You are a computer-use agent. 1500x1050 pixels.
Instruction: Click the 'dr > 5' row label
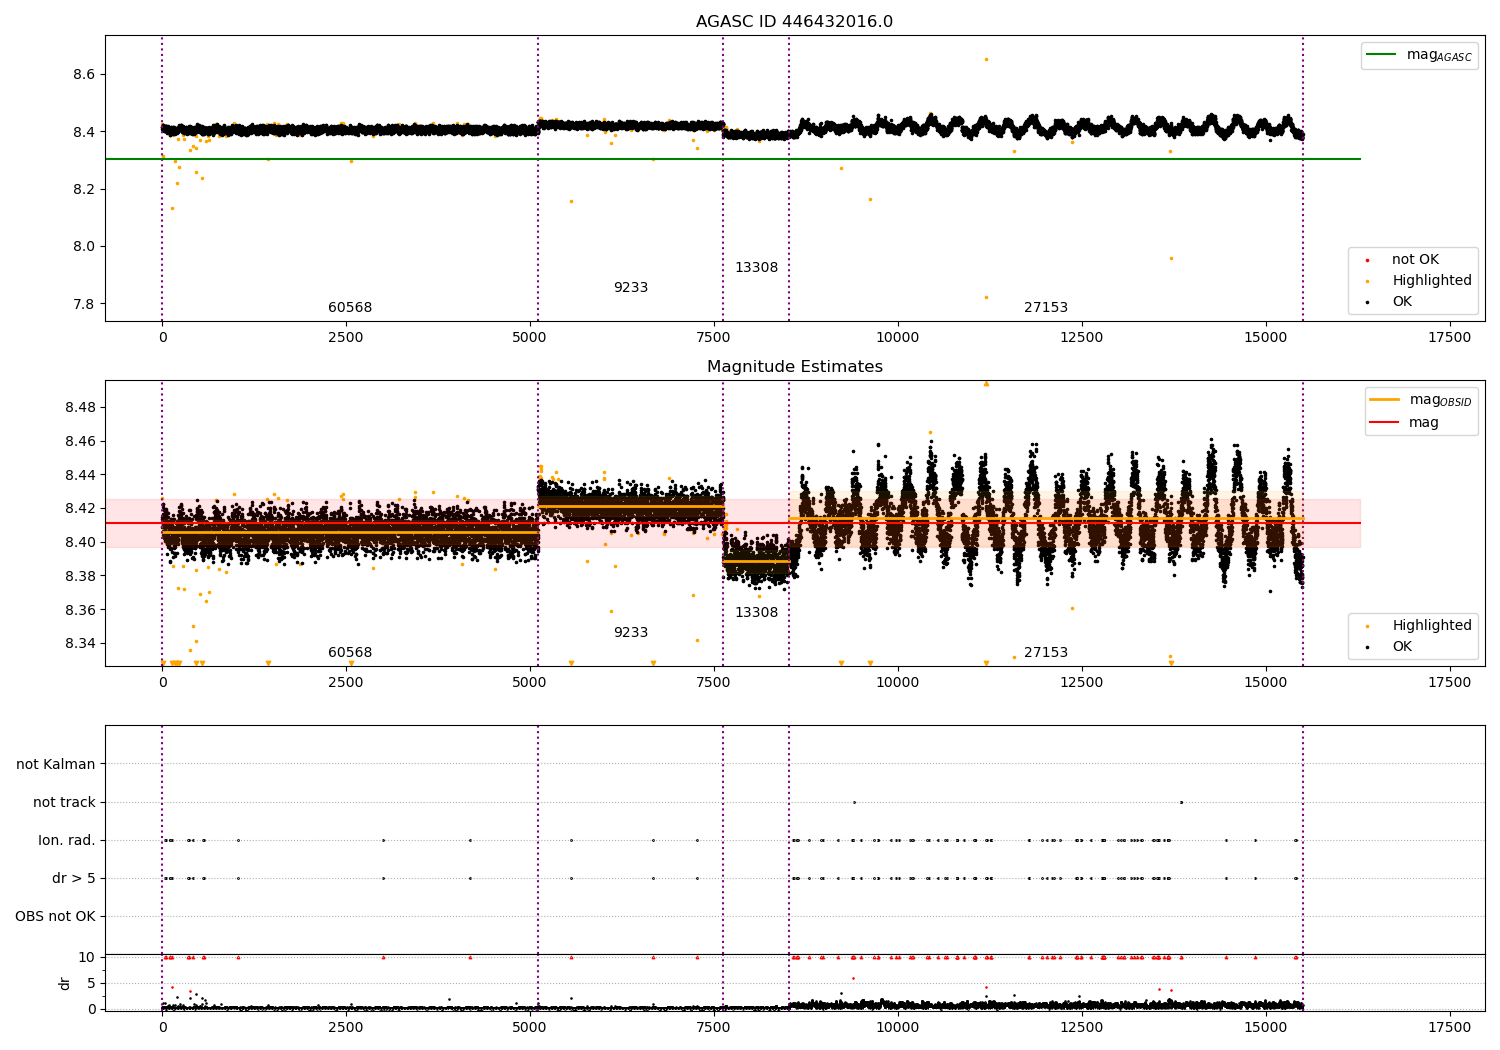click(74, 878)
